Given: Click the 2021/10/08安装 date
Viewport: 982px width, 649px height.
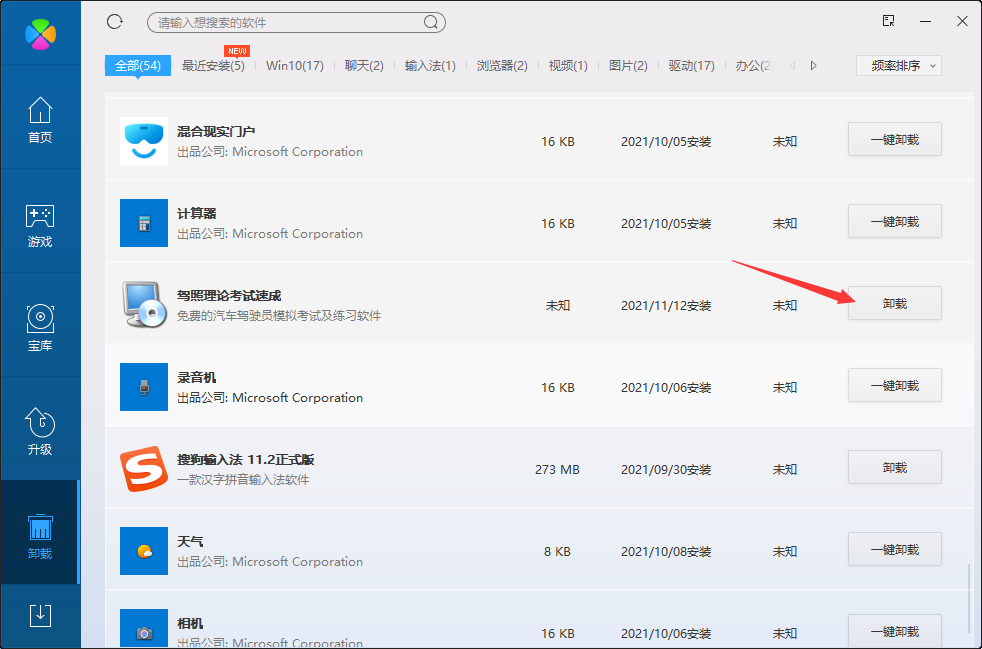Looking at the screenshot, I should (x=666, y=551).
